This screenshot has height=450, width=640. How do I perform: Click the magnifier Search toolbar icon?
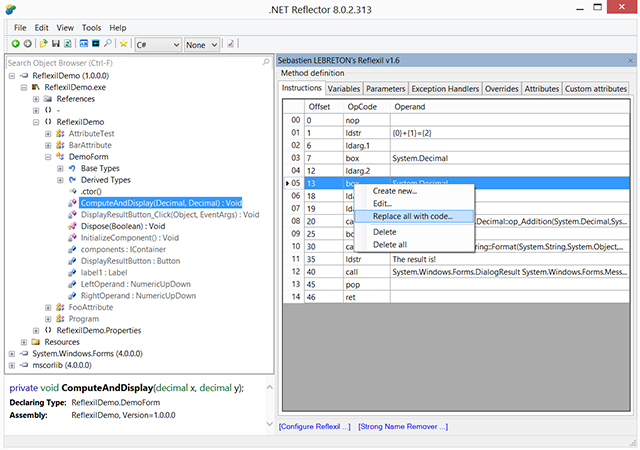(108, 43)
